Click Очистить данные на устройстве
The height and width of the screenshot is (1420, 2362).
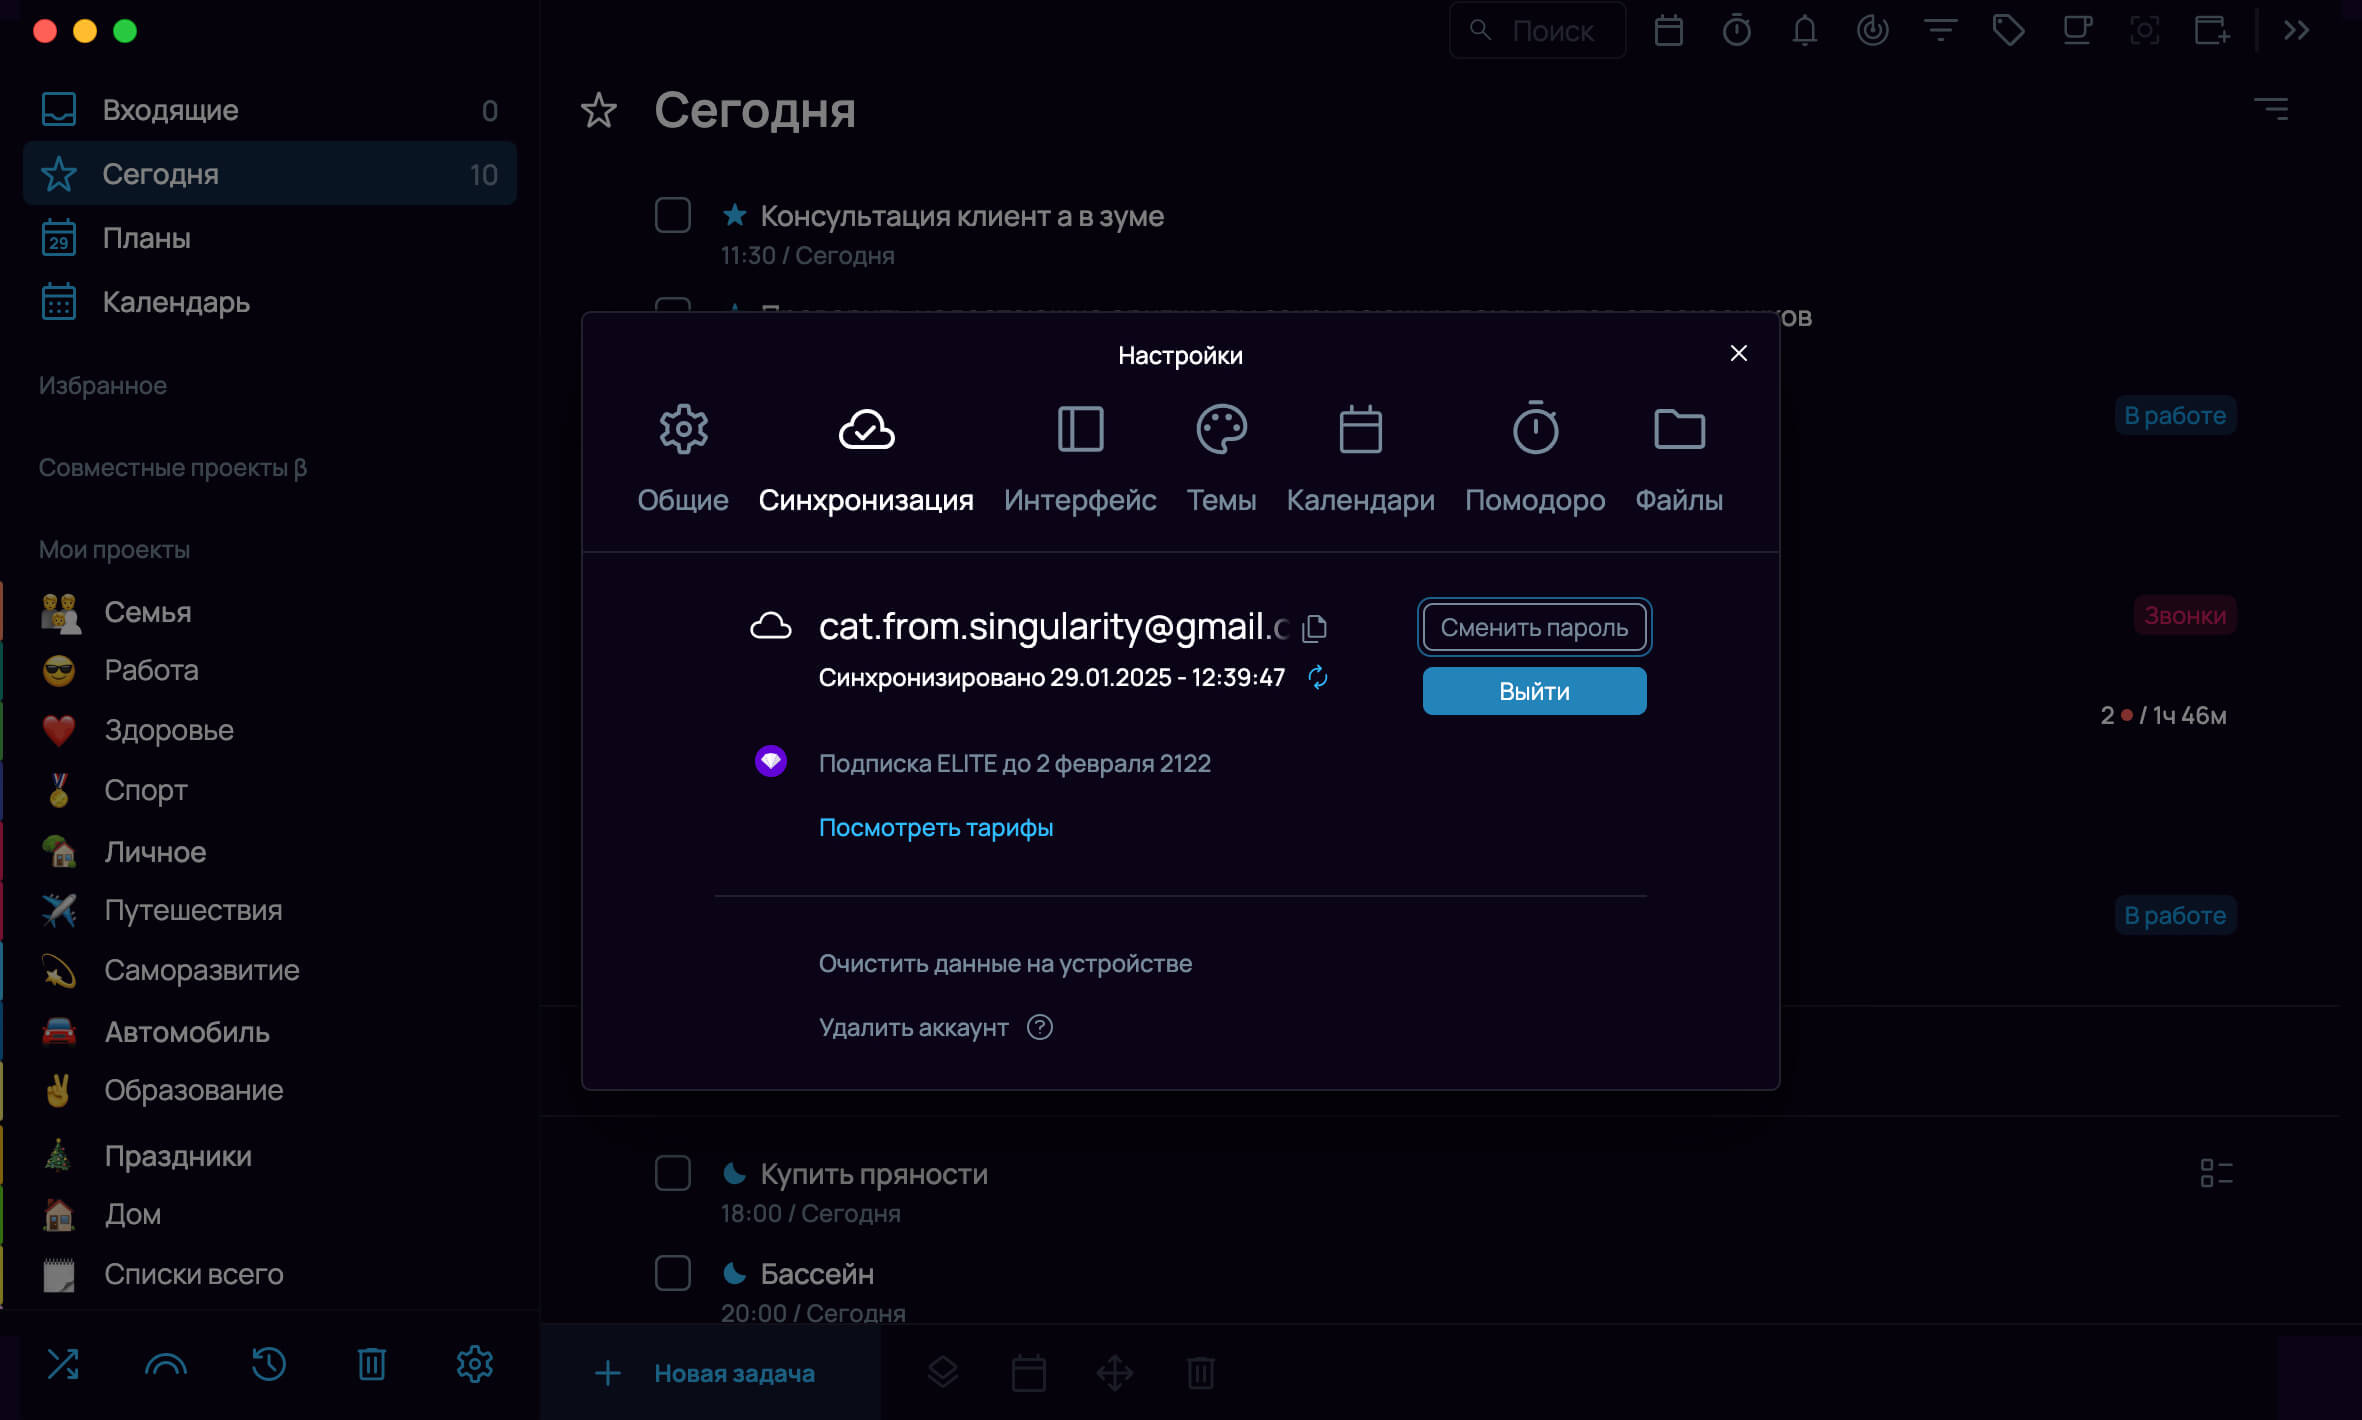(1005, 963)
